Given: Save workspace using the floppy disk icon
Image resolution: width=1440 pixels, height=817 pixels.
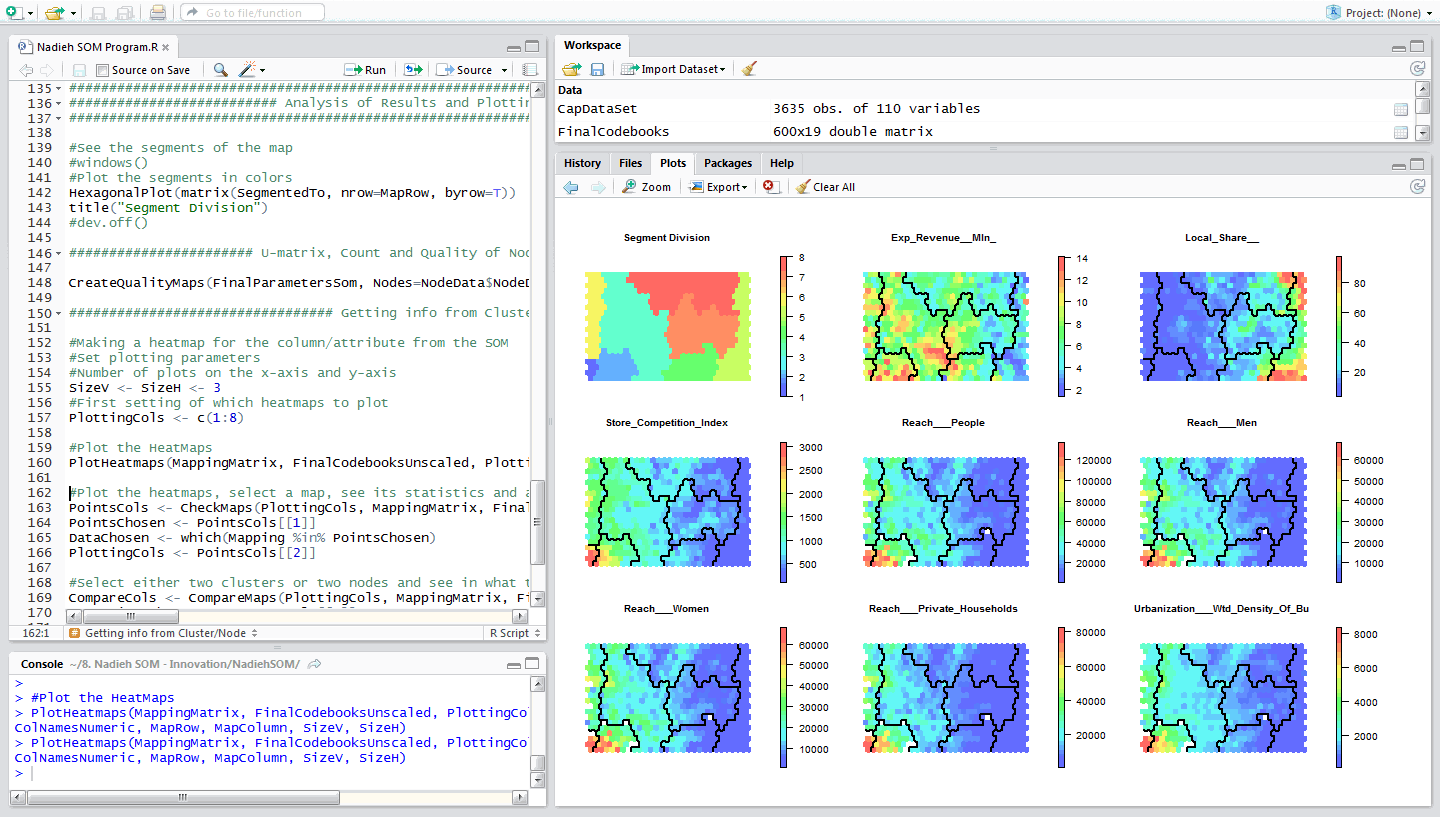Looking at the screenshot, I should (597, 69).
